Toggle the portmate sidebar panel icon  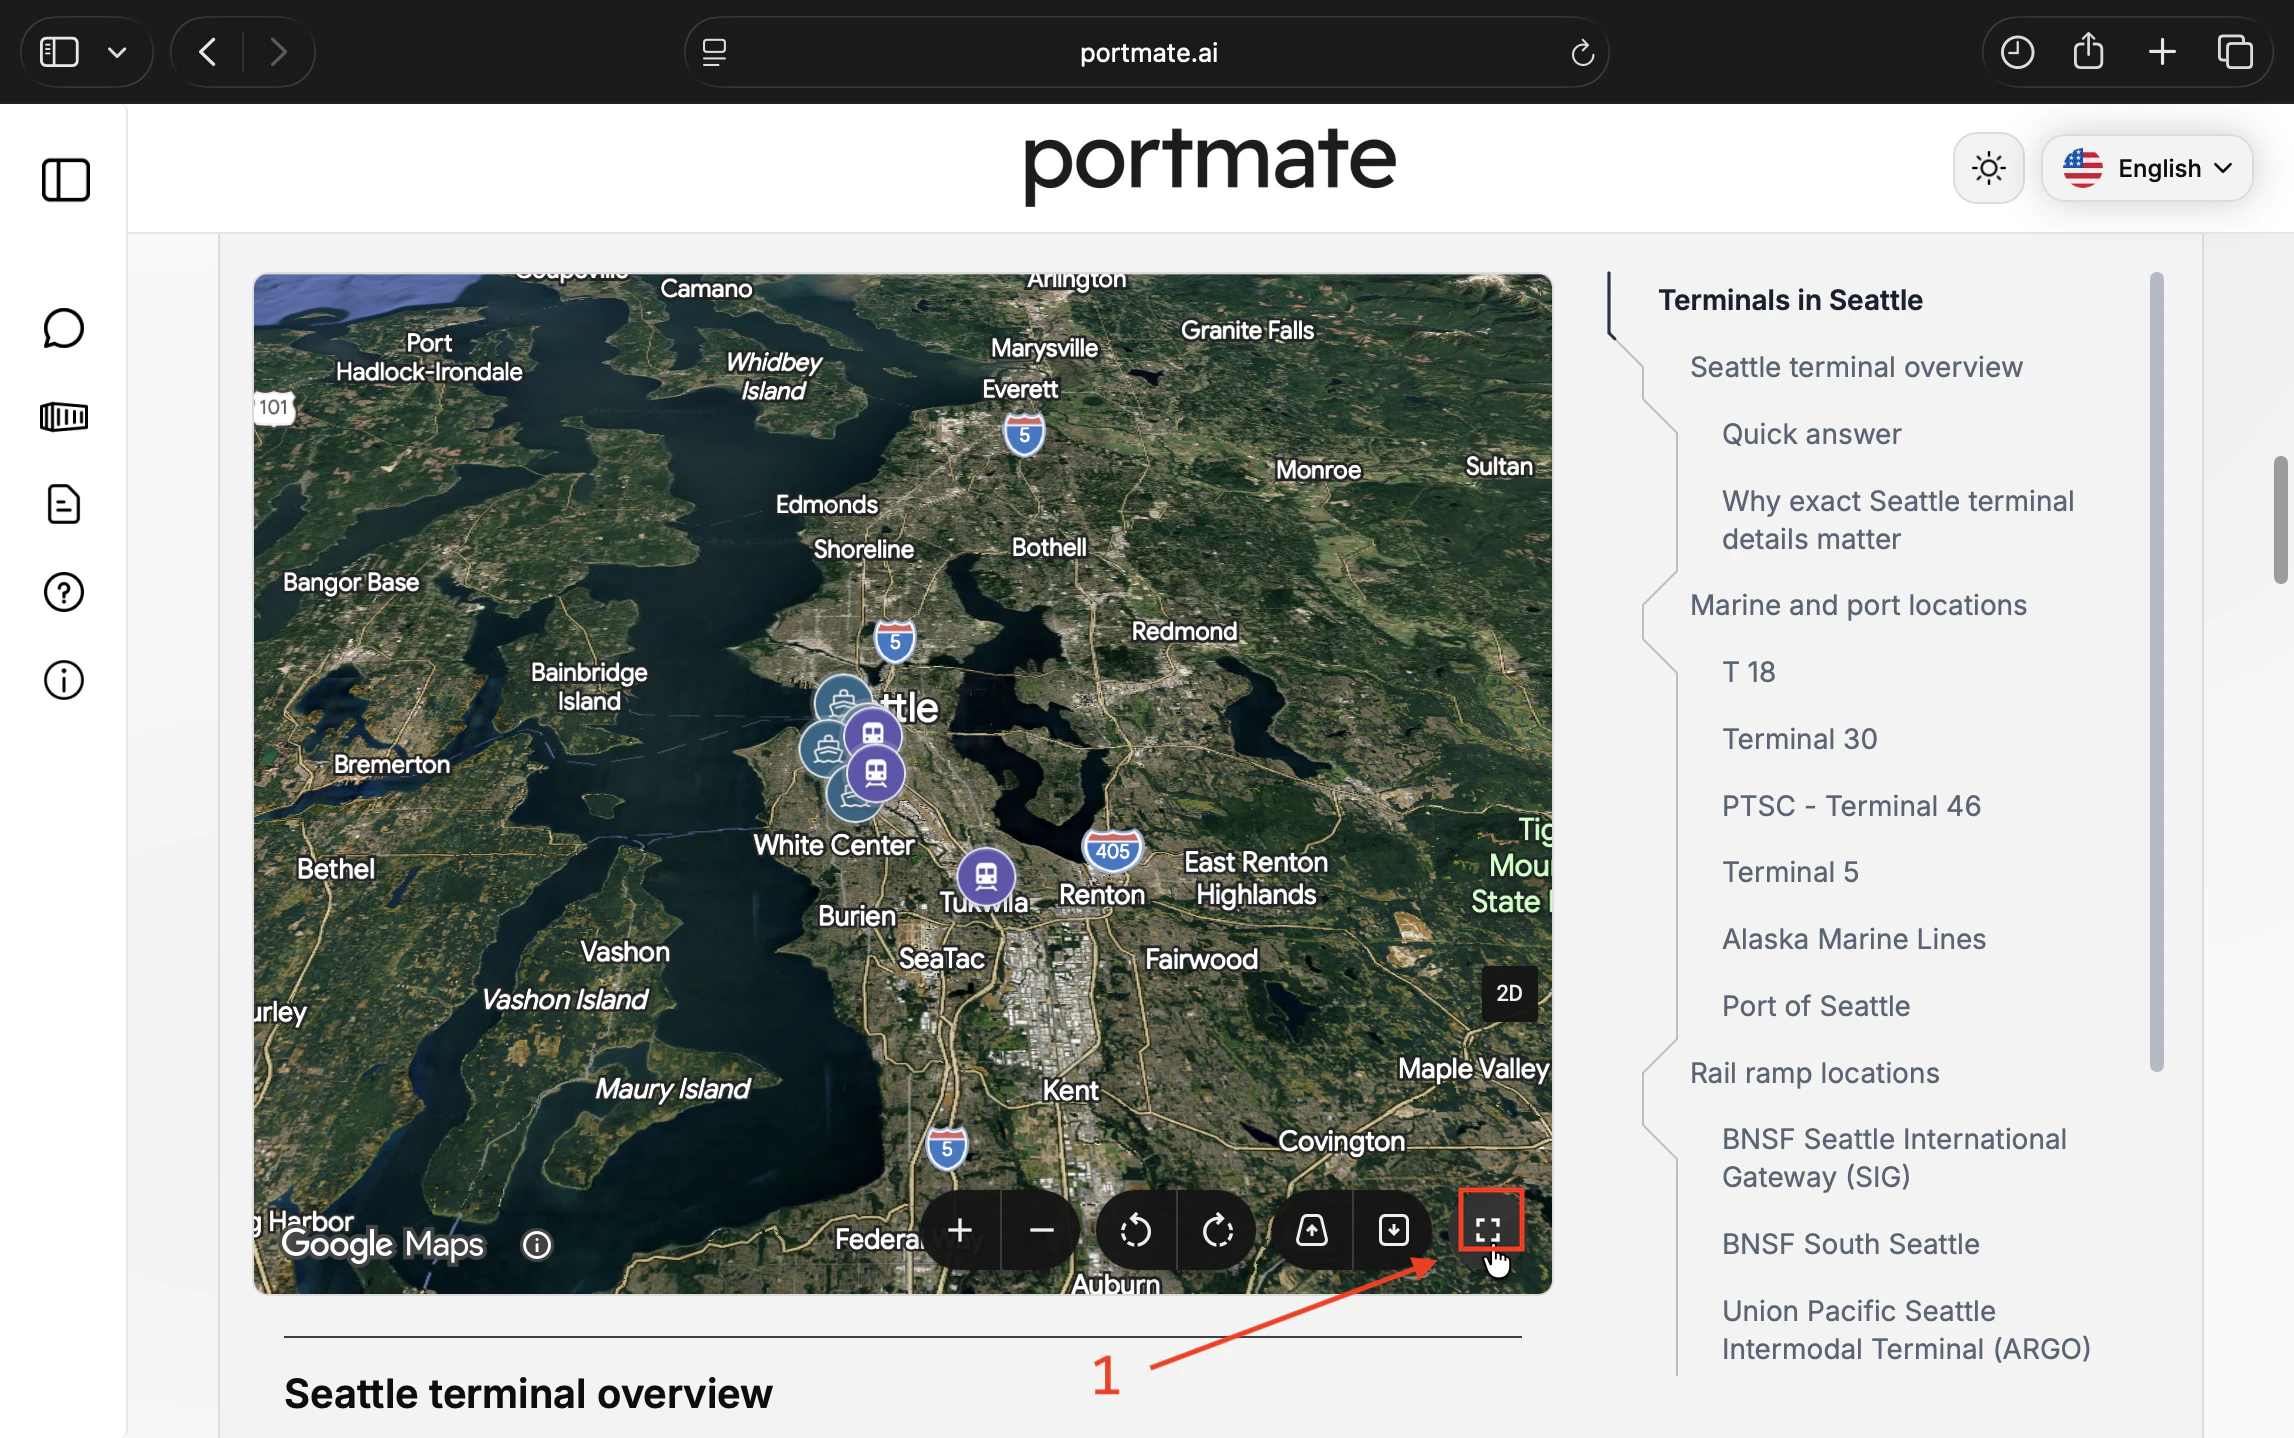pos(65,180)
